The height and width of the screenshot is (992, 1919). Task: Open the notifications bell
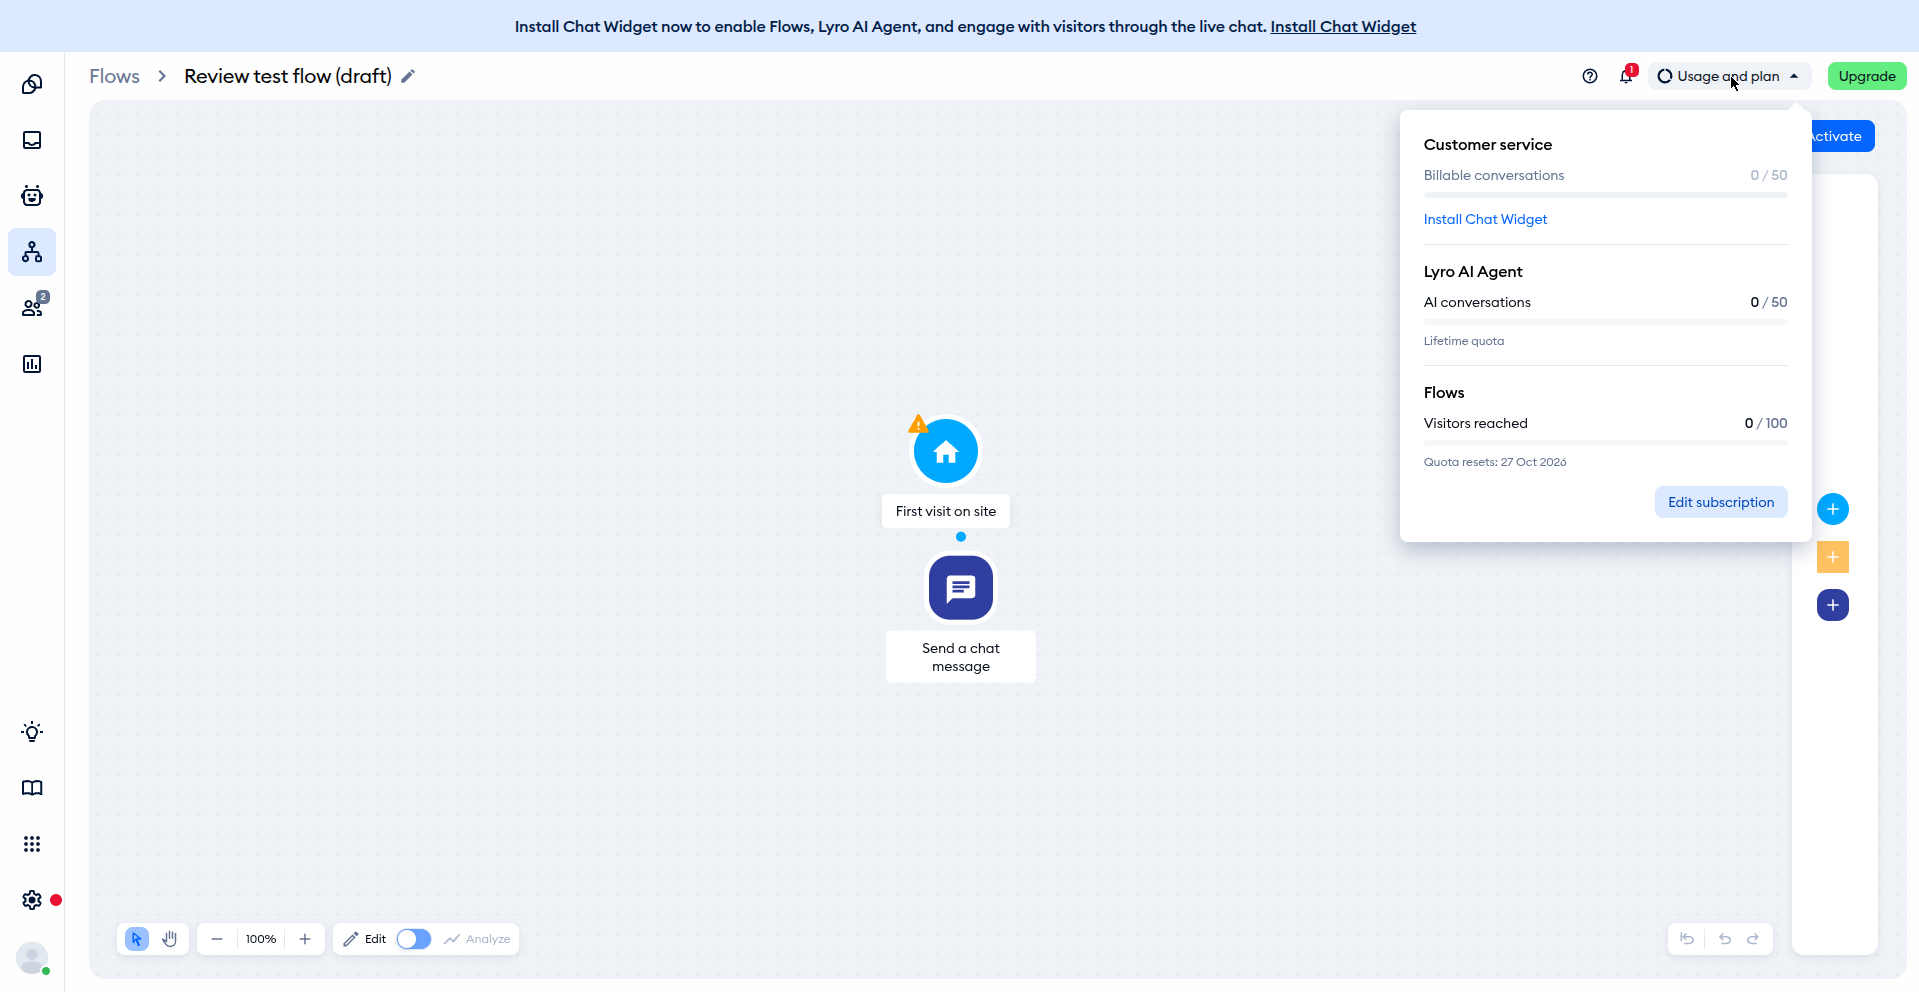[1626, 76]
